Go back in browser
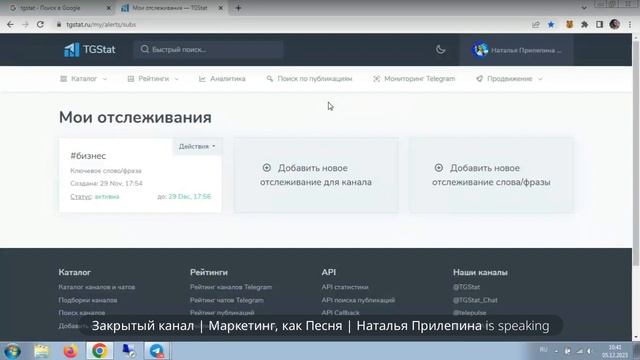This screenshot has height=360, width=640. [x=10, y=24]
